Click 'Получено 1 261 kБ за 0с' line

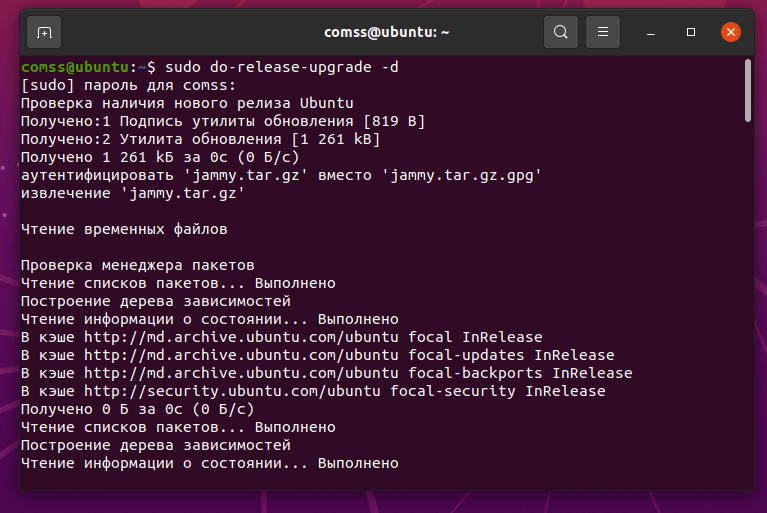coord(160,157)
